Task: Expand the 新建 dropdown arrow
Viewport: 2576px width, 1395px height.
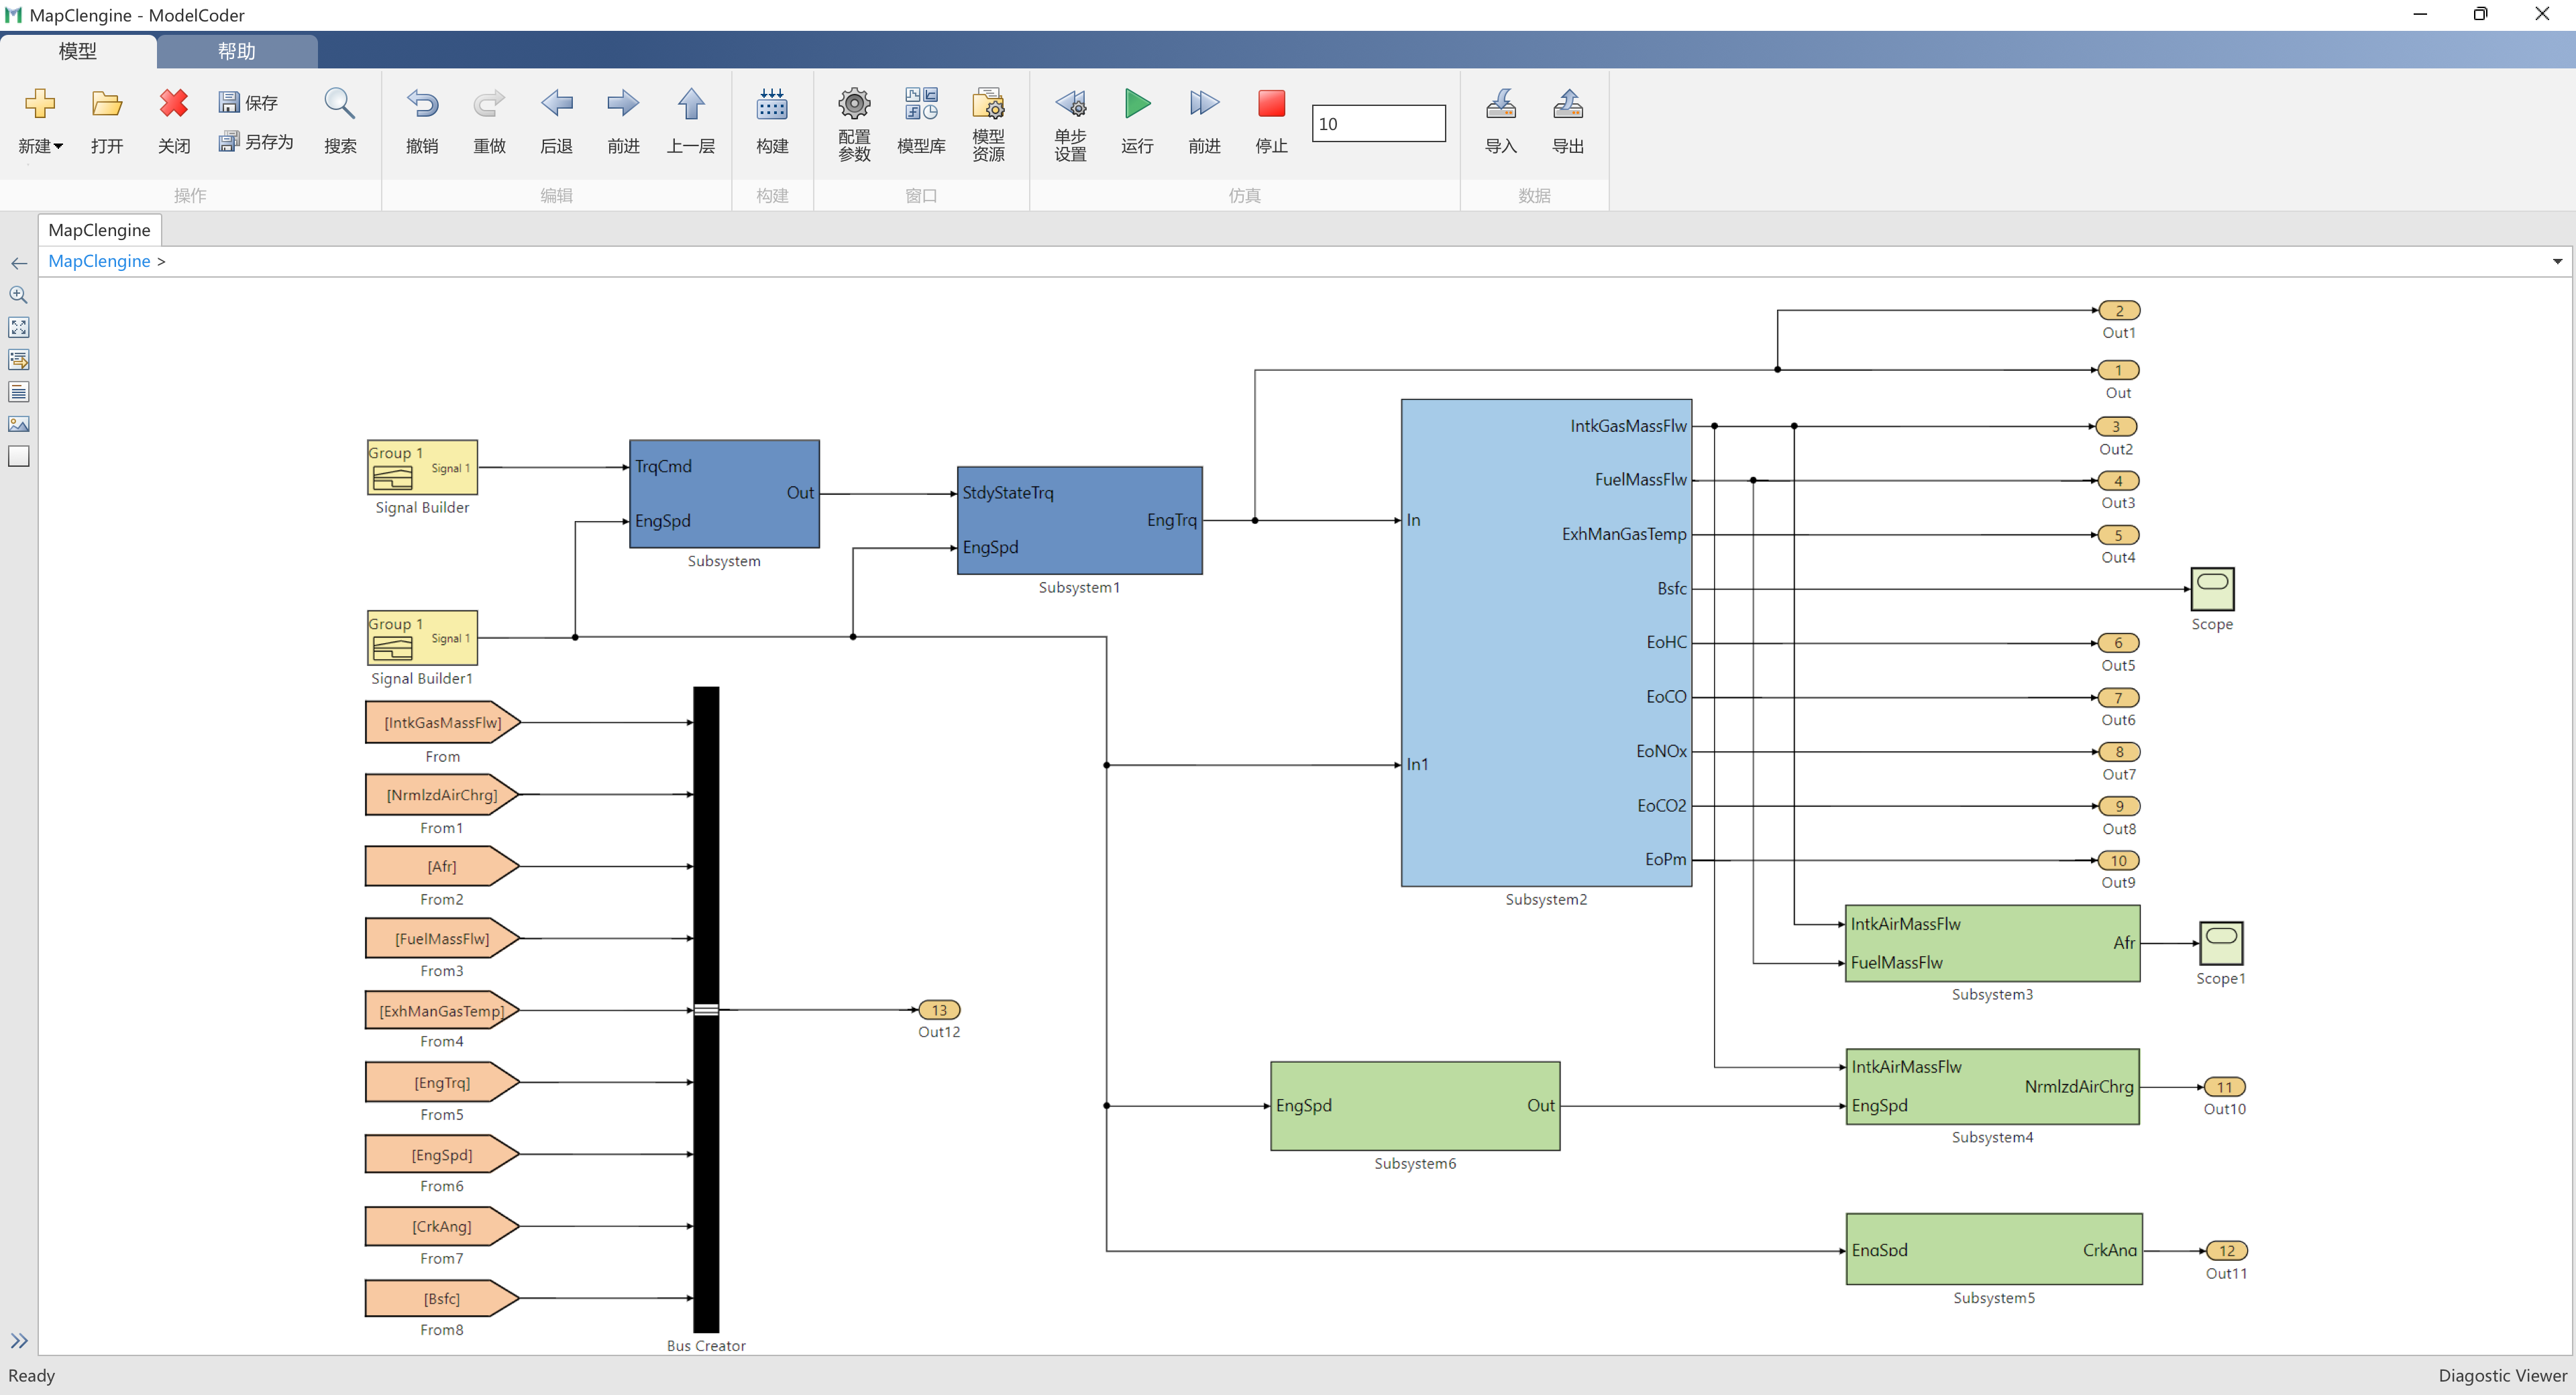Action: pyautogui.click(x=58, y=147)
